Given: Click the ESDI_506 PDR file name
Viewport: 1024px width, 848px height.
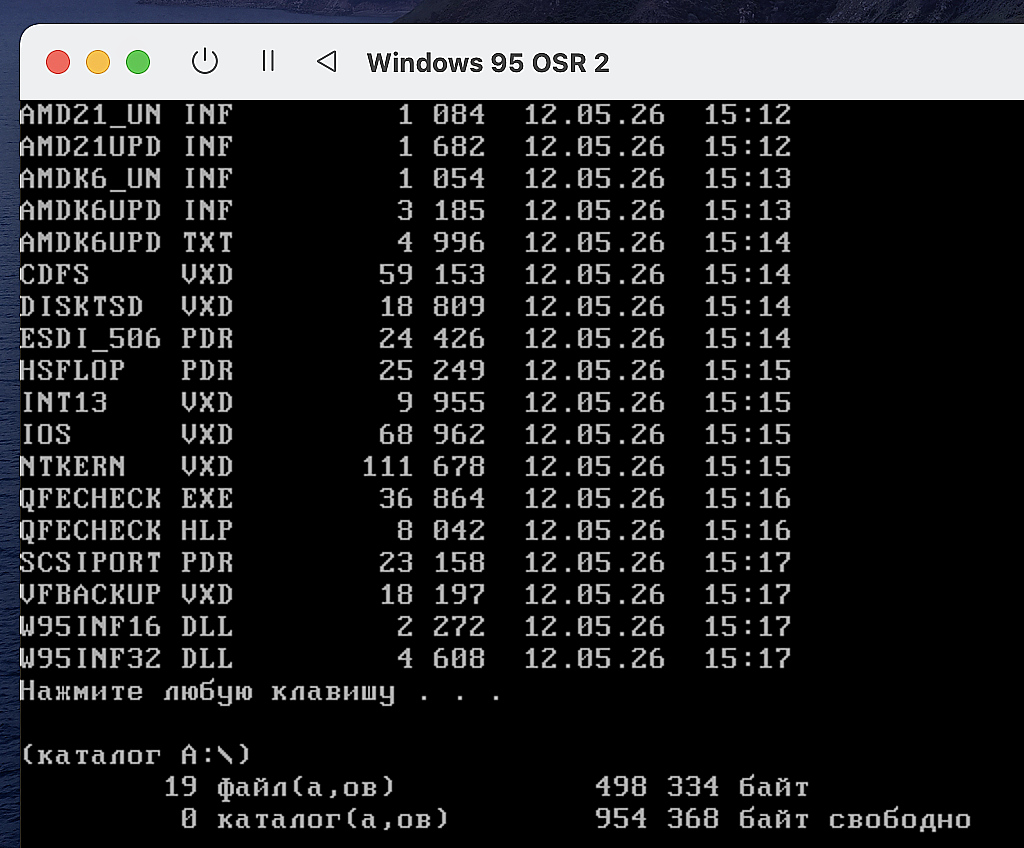Looking at the screenshot, I should click(x=126, y=338).
